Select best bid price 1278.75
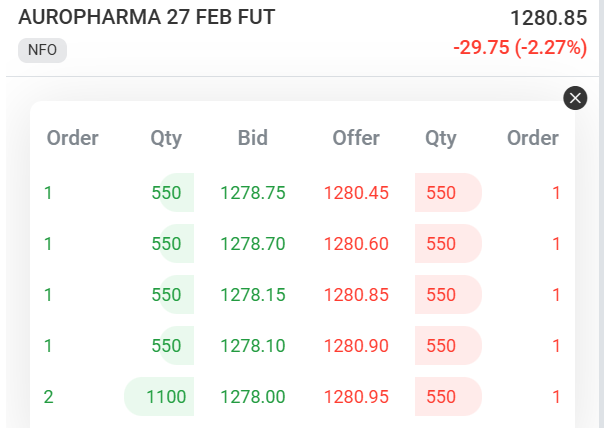The image size is (604, 428). (x=253, y=193)
